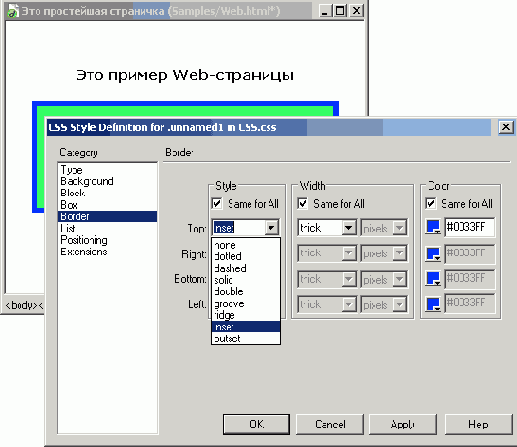This screenshot has height=447, width=517.
Task: Toggle Width Same for All checkbox
Action: click(x=302, y=203)
